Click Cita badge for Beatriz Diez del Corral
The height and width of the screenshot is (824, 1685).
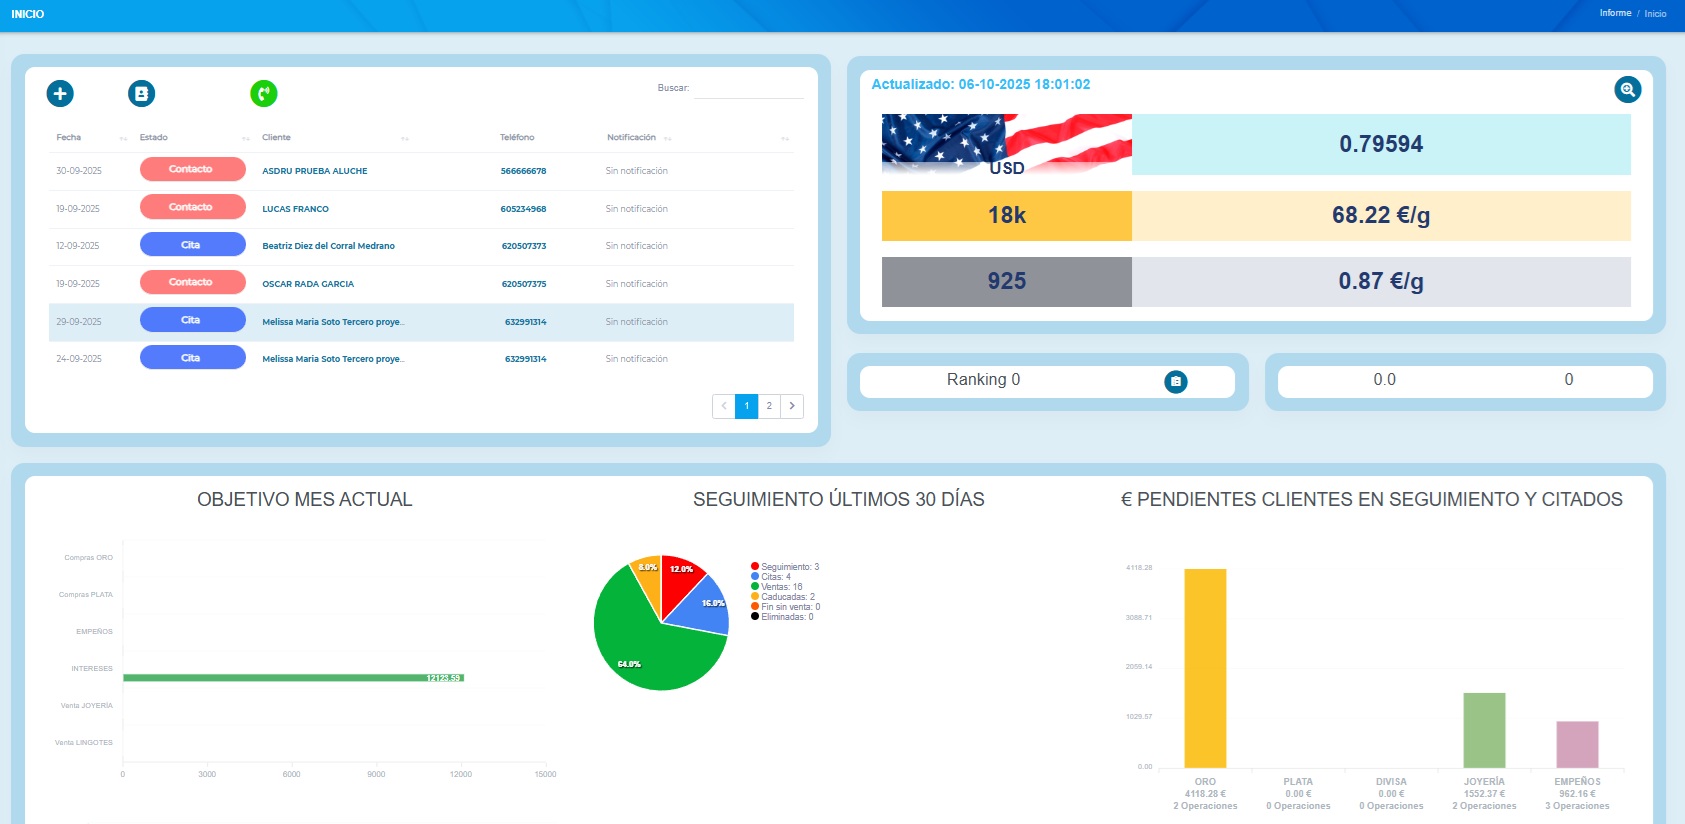point(192,245)
